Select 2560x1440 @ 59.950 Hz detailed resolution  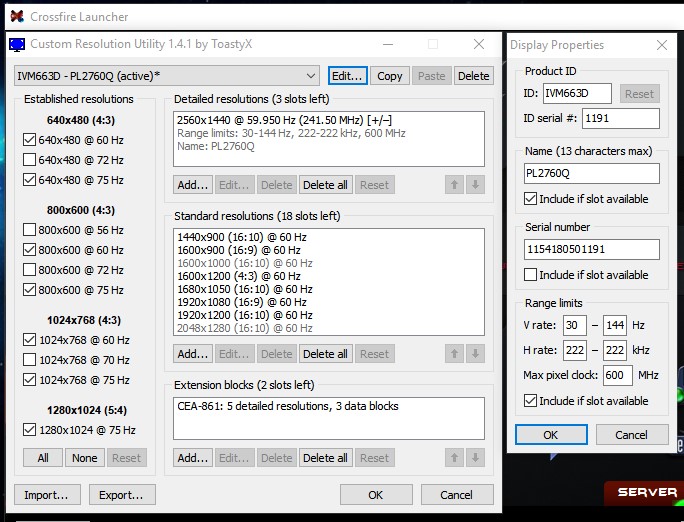(x=284, y=120)
